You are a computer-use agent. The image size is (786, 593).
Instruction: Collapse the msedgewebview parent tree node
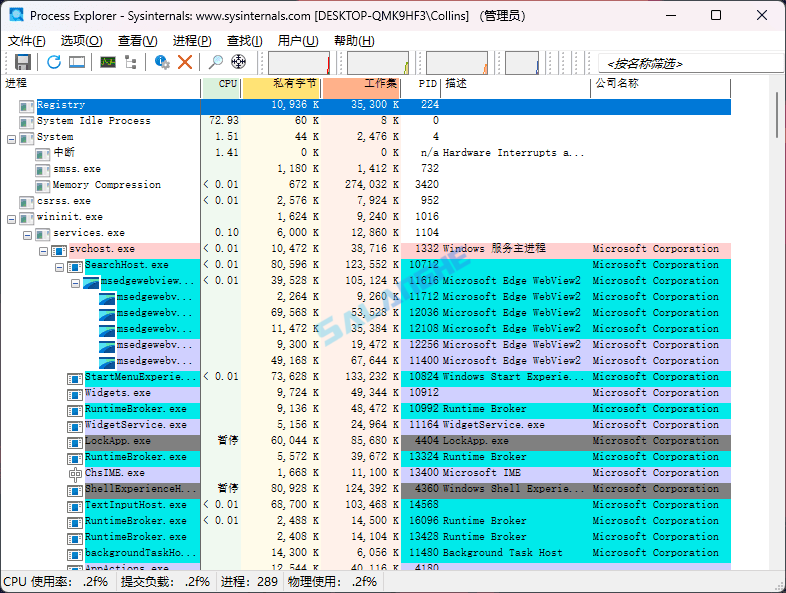pyautogui.click(x=76, y=284)
